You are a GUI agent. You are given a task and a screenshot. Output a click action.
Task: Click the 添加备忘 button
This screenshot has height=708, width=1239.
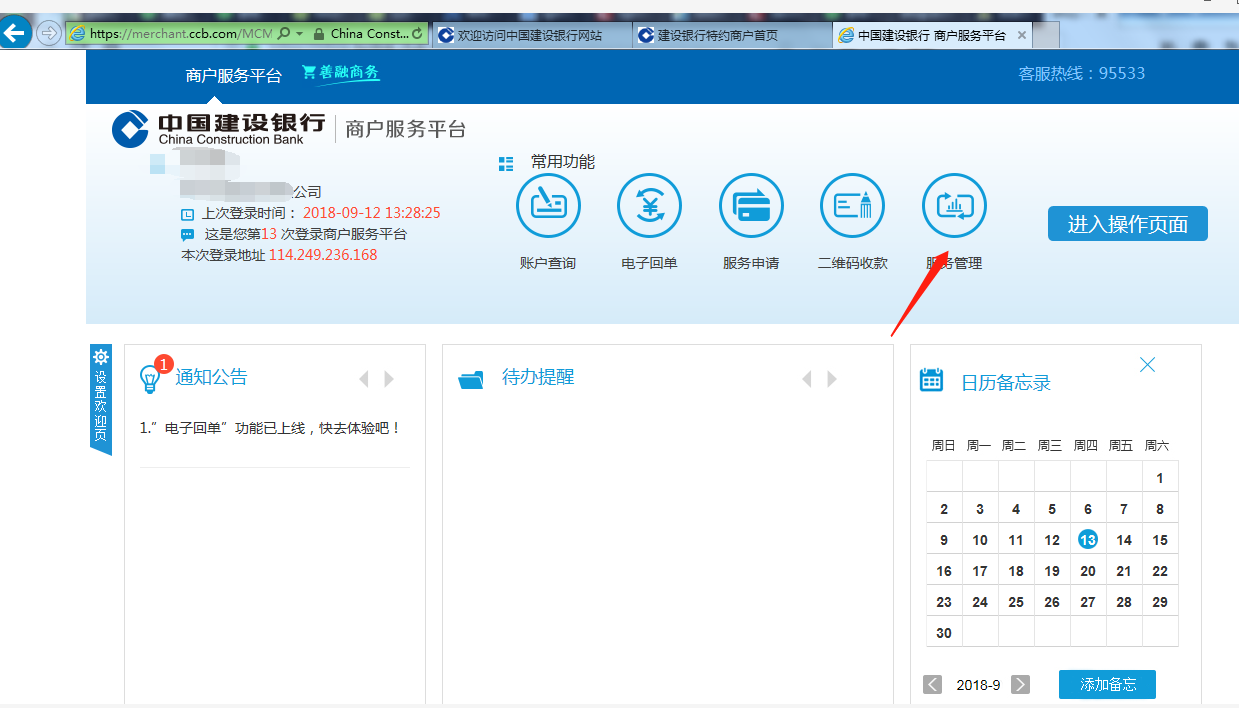(1107, 685)
